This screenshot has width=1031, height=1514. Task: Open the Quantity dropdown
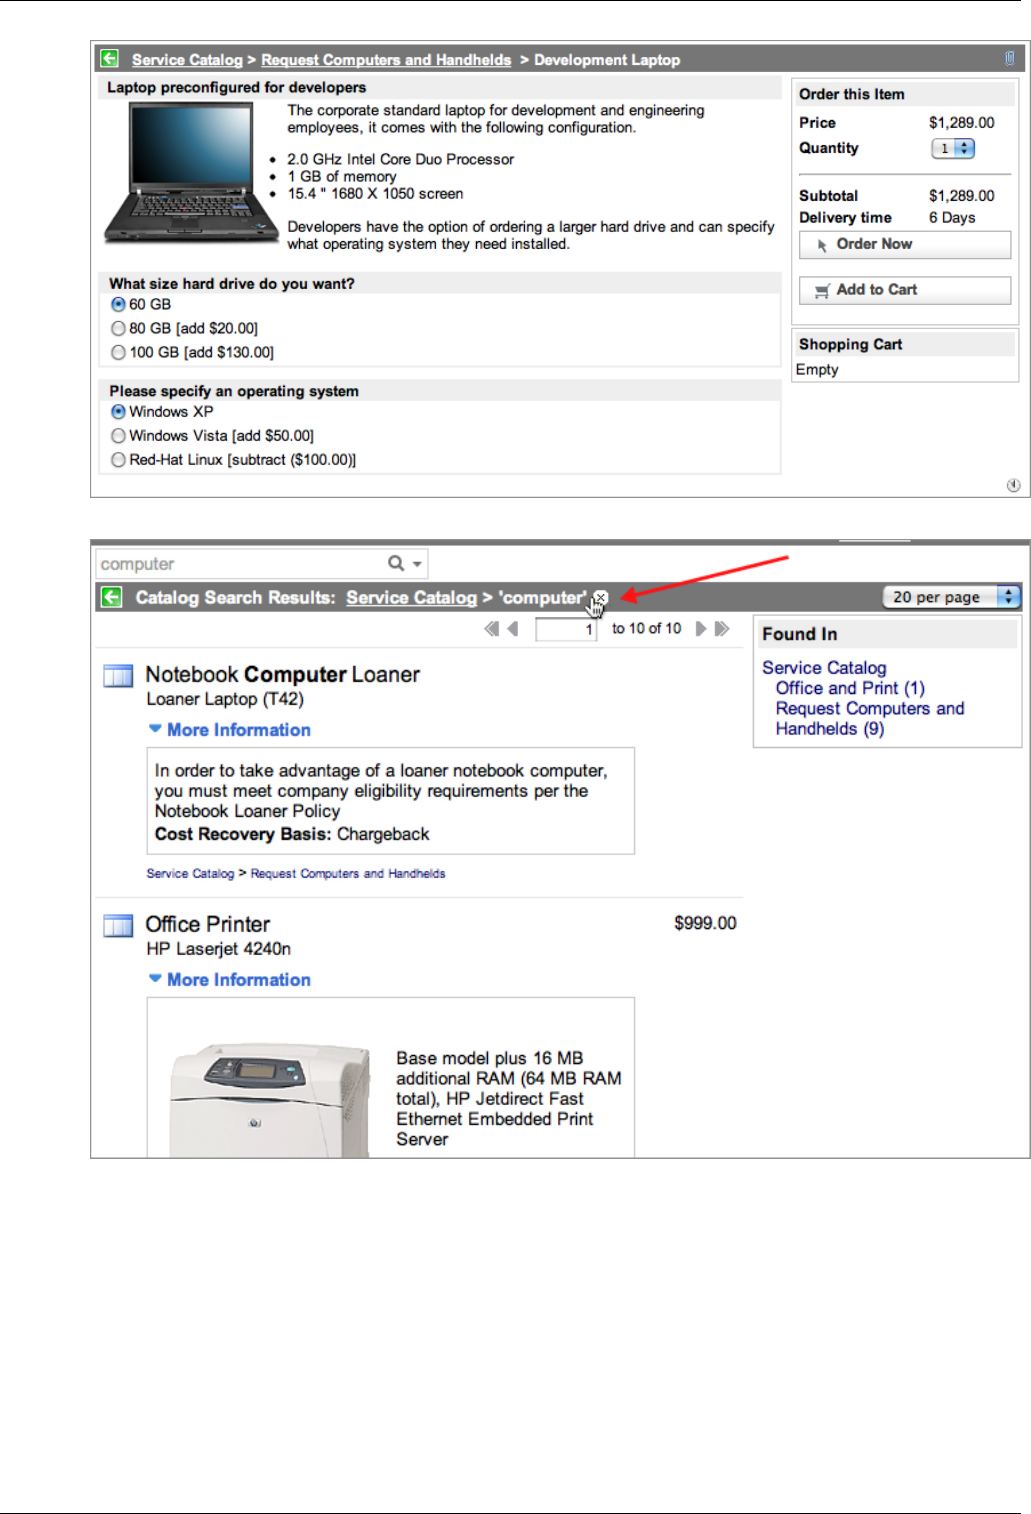[x=953, y=149]
